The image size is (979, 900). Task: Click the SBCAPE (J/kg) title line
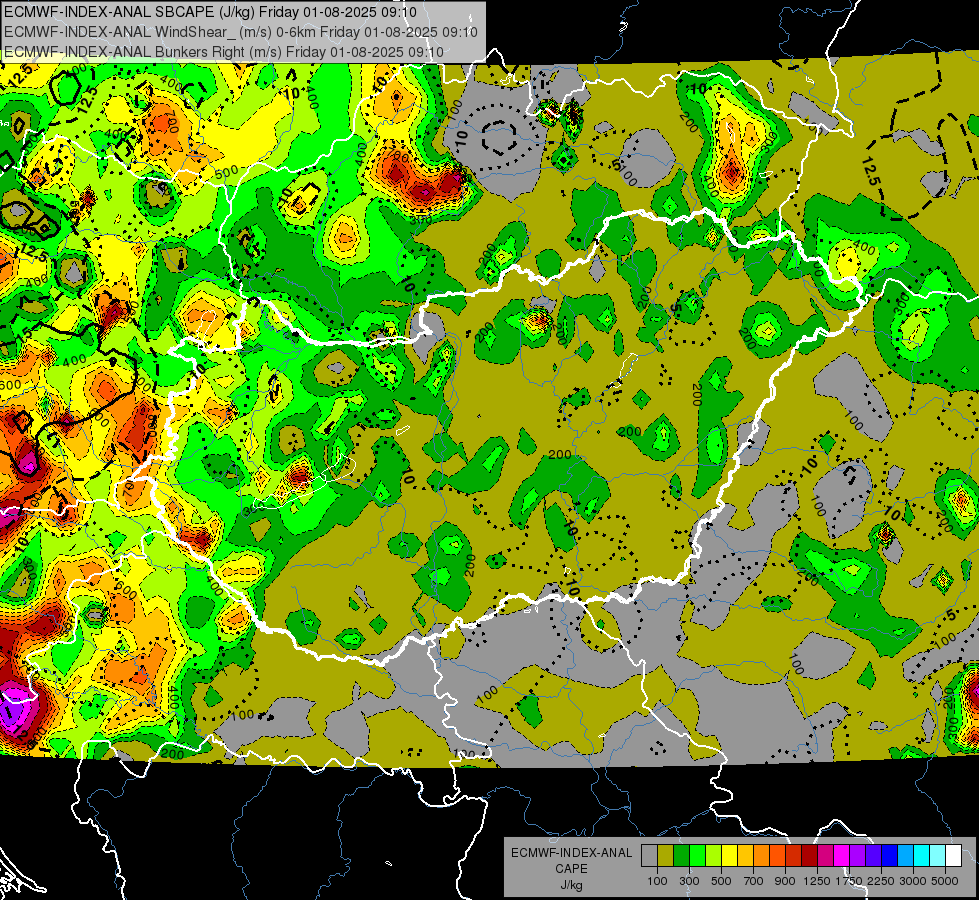(210, 12)
